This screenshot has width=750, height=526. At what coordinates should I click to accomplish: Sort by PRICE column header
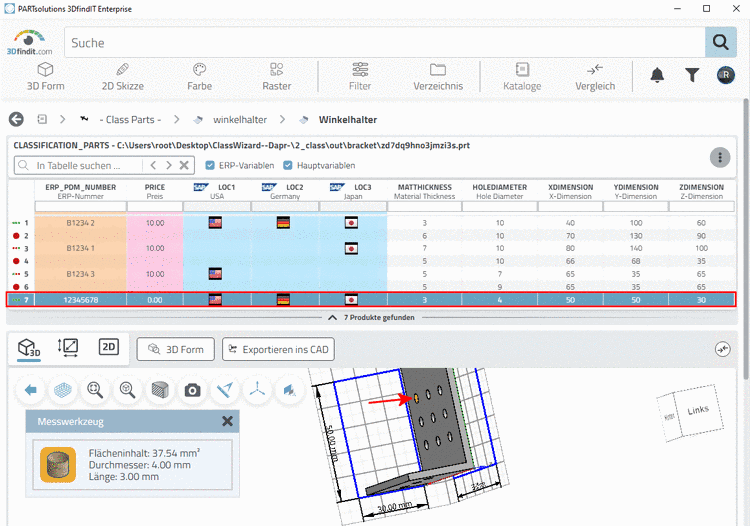pos(154,191)
